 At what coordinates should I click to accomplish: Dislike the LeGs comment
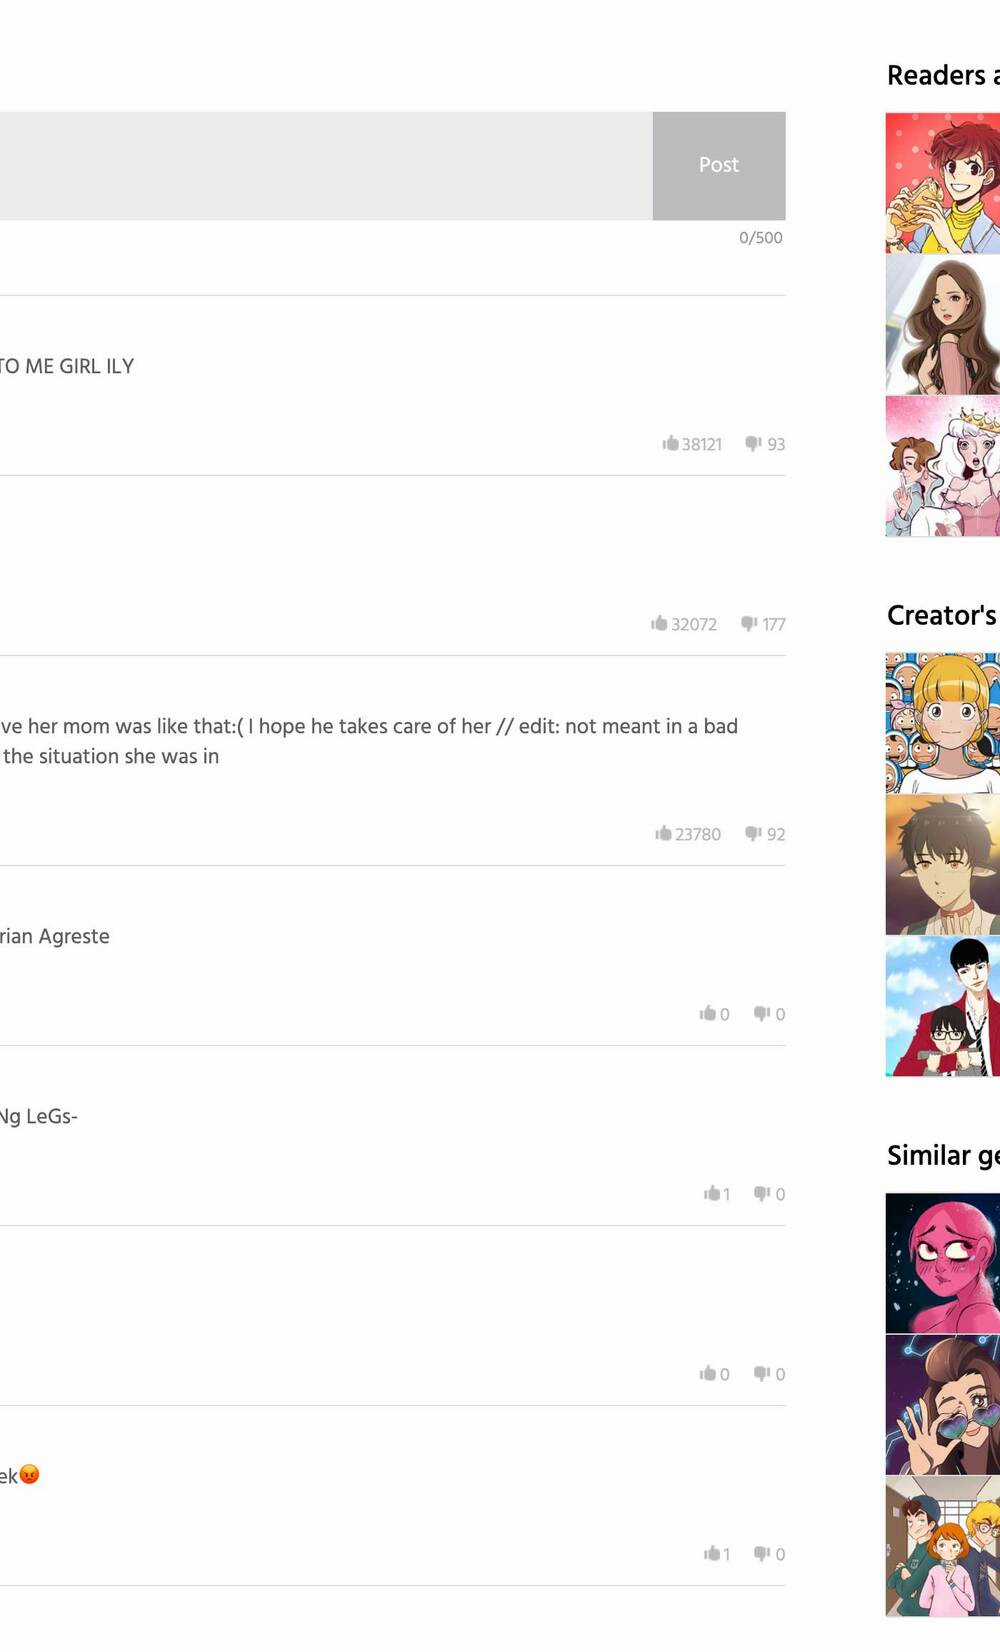coord(769,1194)
